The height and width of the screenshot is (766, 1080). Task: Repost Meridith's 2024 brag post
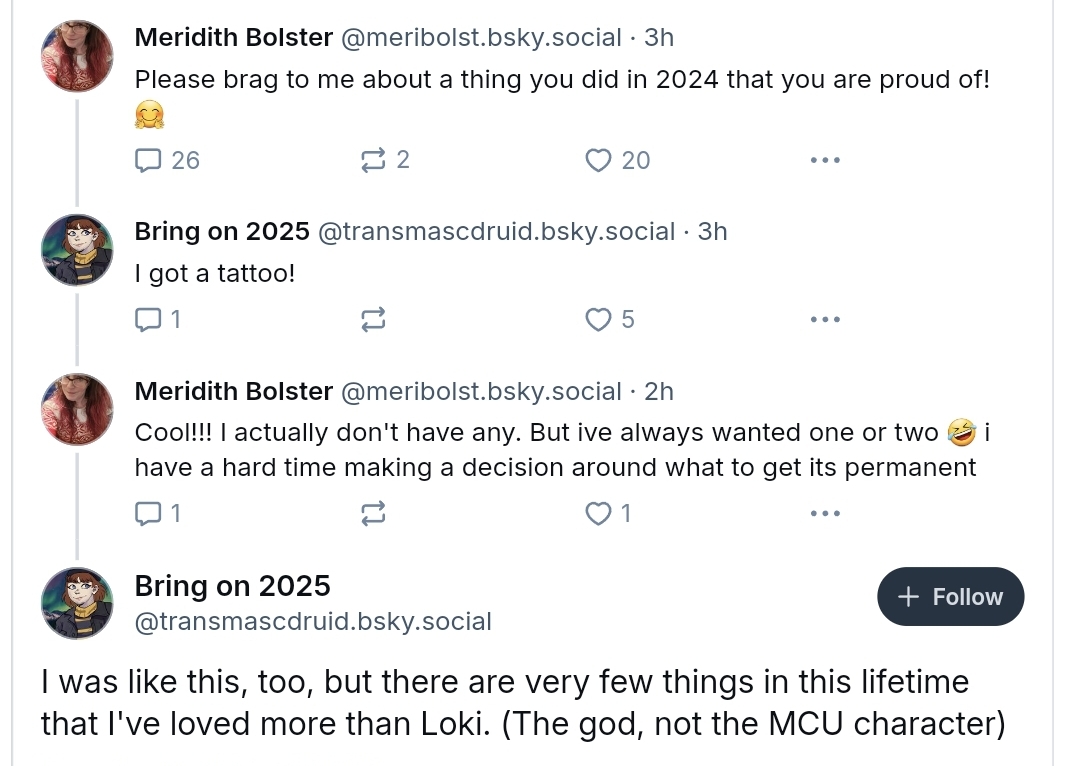pyautogui.click(x=385, y=161)
